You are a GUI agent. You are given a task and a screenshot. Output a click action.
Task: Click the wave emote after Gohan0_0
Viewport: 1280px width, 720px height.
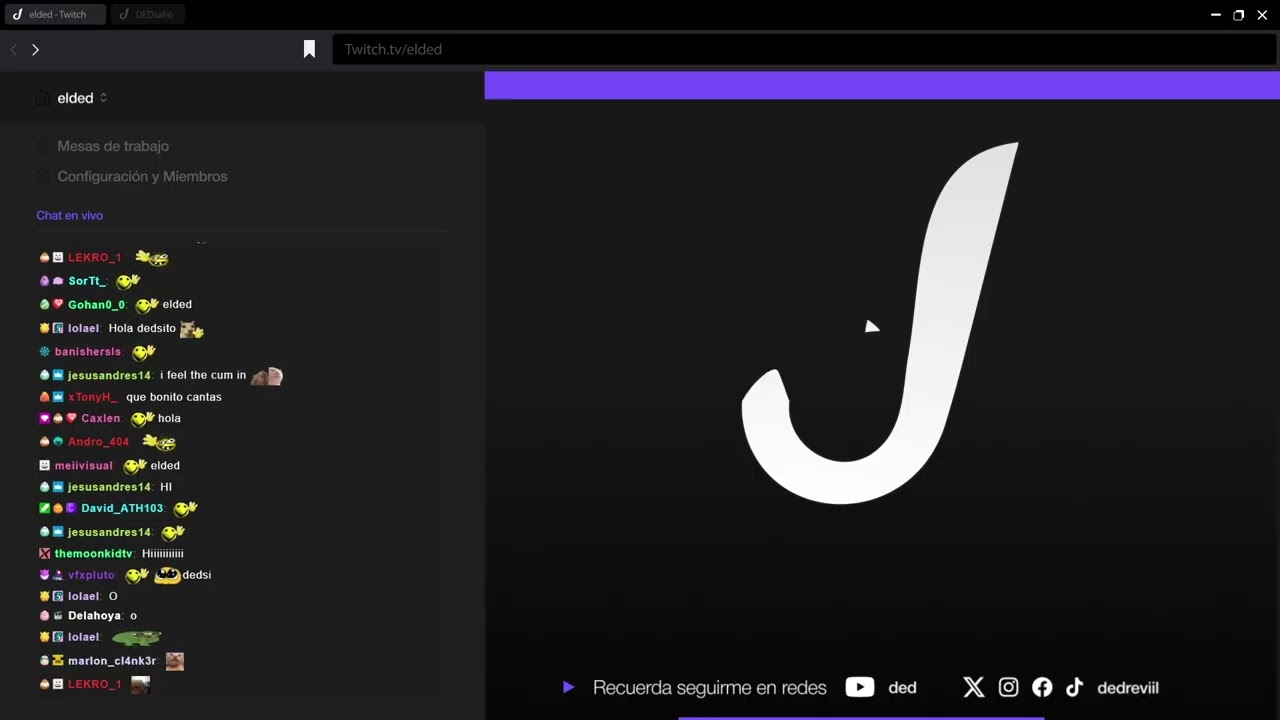click(147, 305)
